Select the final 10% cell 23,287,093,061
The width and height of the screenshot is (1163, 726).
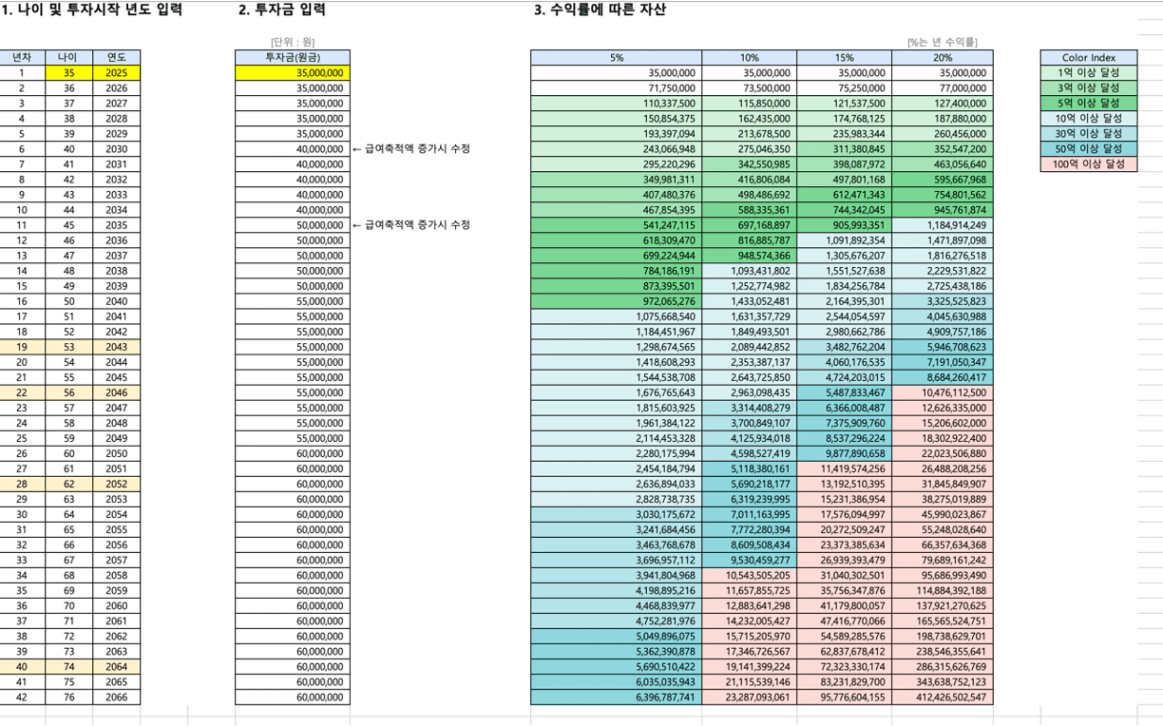(x=749, y=696)
